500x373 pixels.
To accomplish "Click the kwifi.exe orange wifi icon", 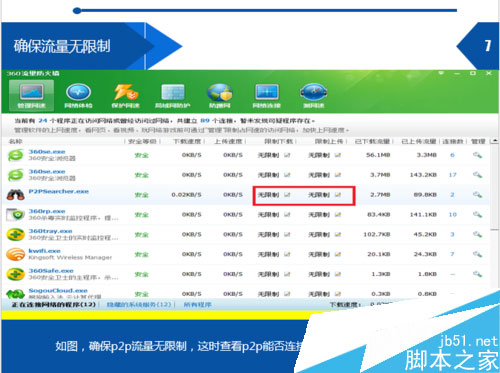I will tap(16, 254).
